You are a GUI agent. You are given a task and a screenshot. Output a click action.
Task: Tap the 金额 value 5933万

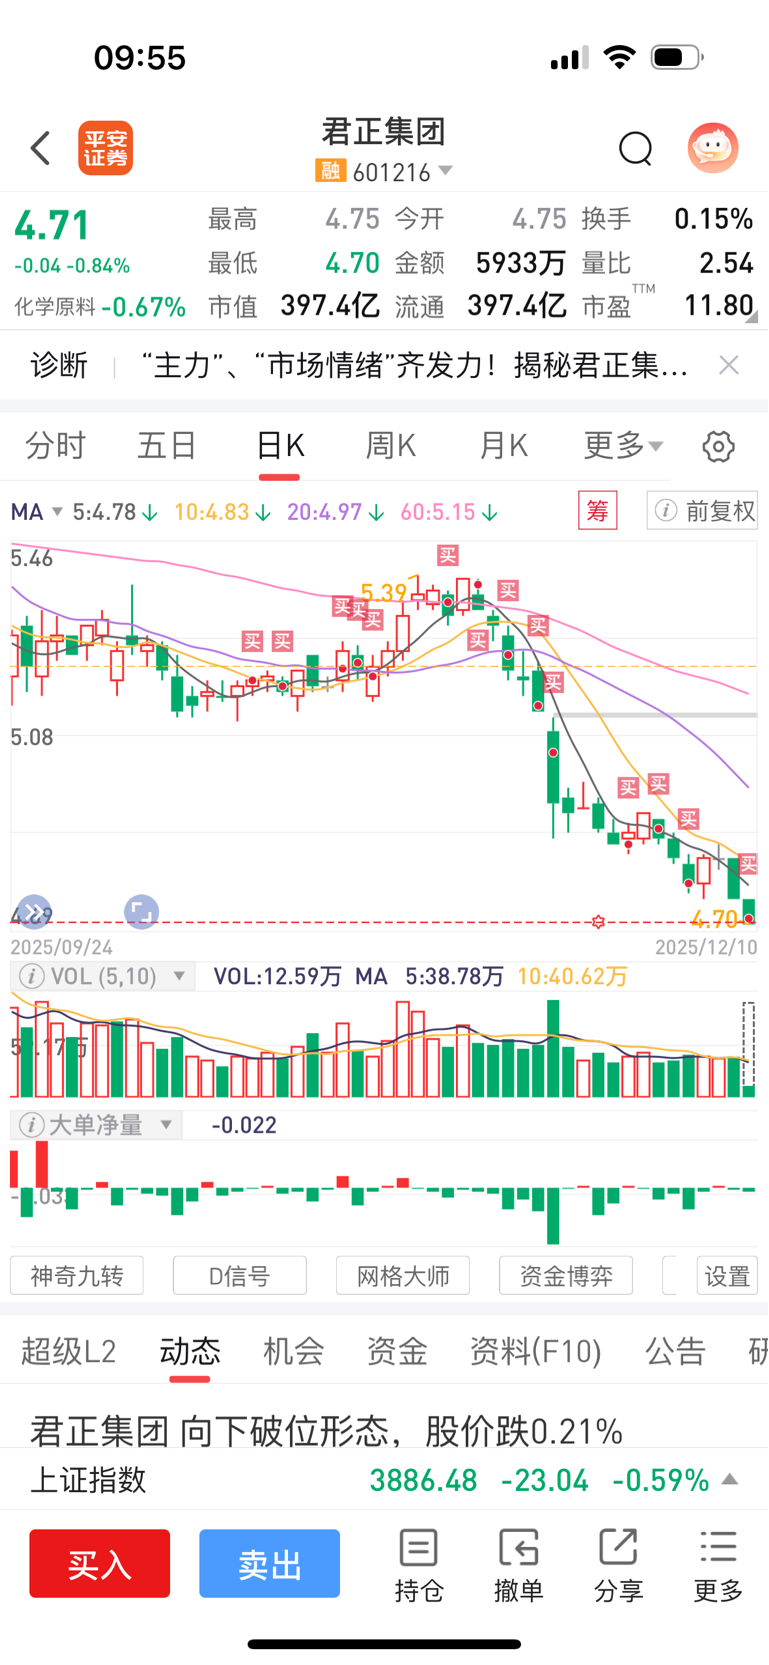point(521,263)
